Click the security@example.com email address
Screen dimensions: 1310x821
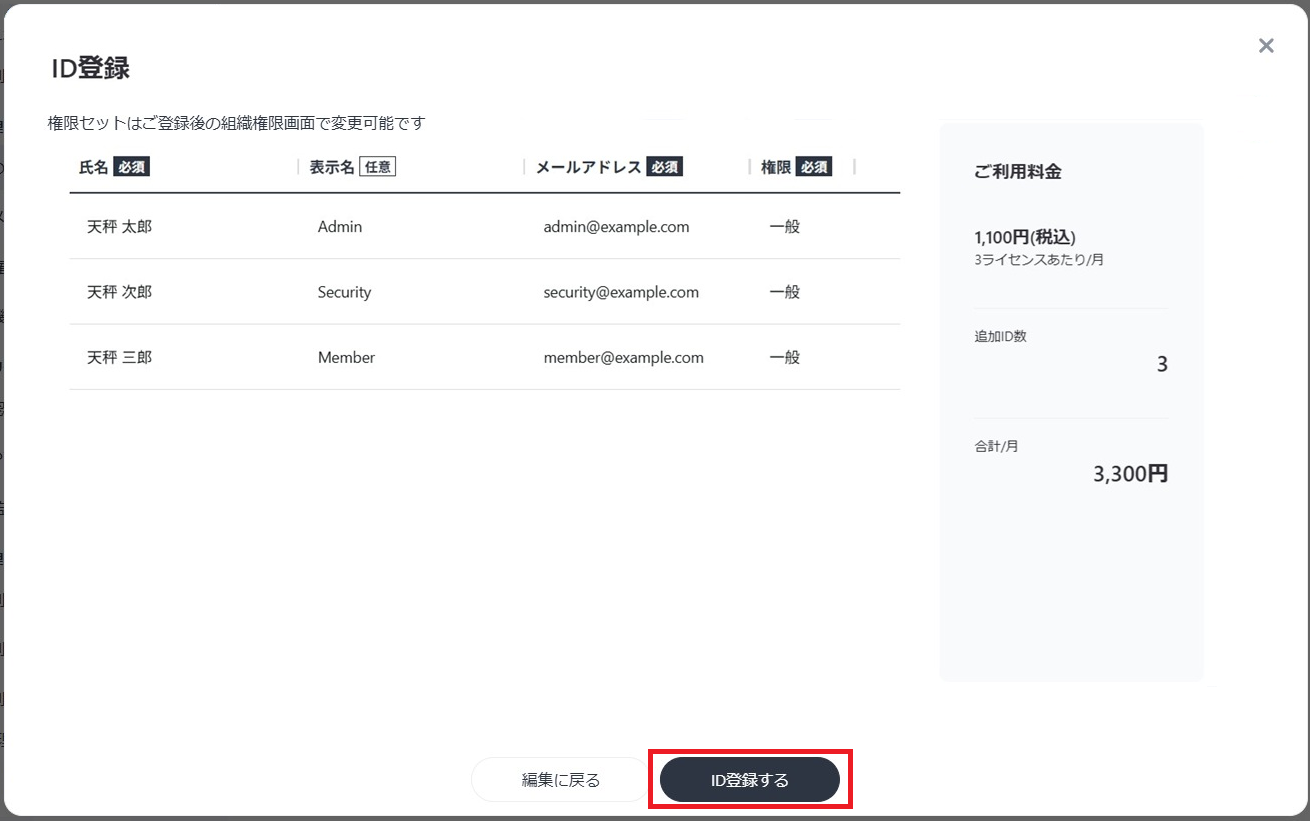click(621, 292)
